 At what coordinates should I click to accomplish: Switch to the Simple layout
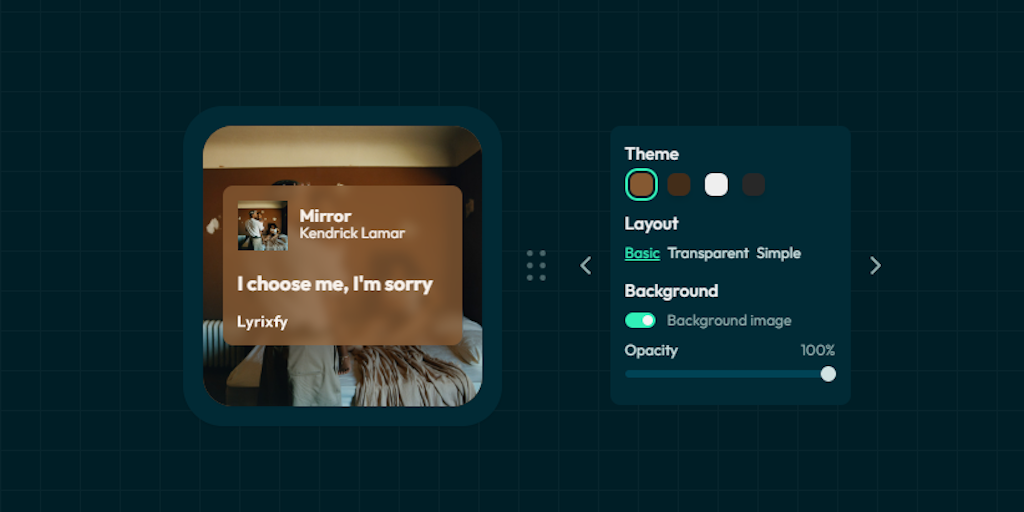(x=778, y=253)
